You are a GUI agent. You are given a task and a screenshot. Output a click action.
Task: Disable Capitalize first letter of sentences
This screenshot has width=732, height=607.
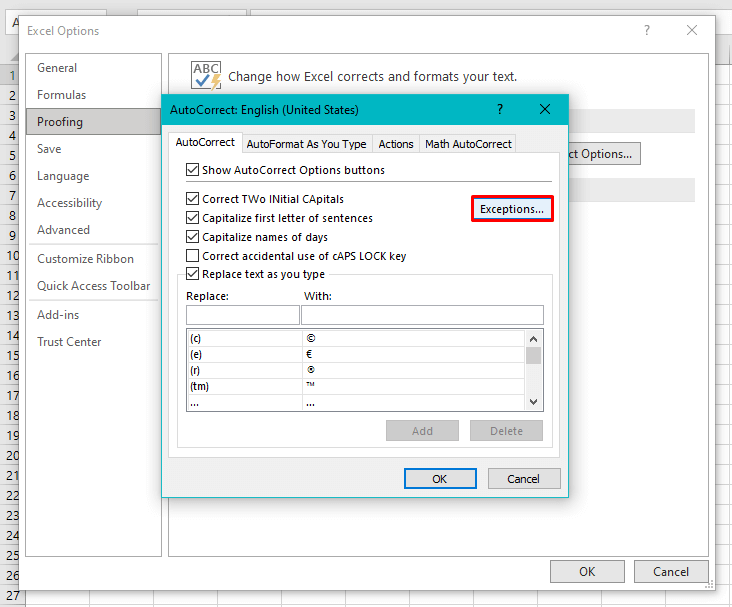(193, 218)
